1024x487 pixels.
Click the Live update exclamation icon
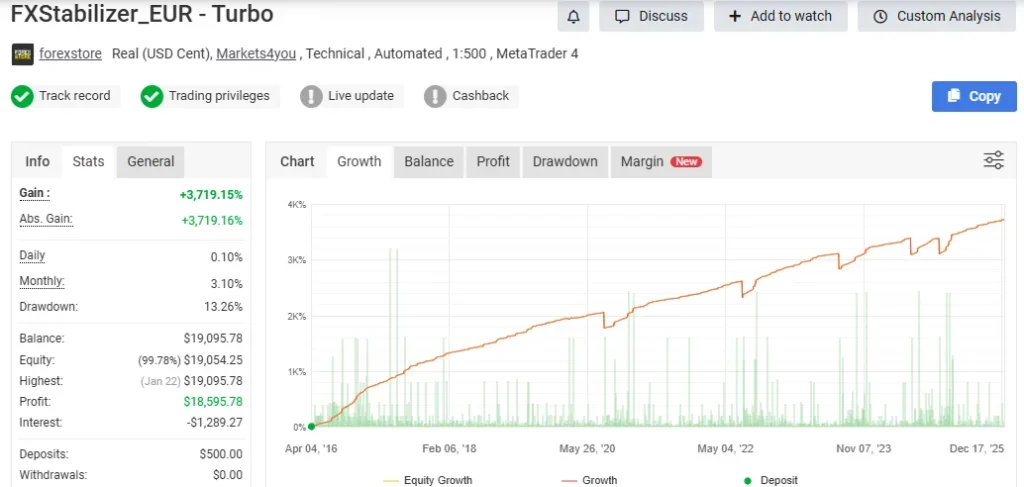[312, 97]
